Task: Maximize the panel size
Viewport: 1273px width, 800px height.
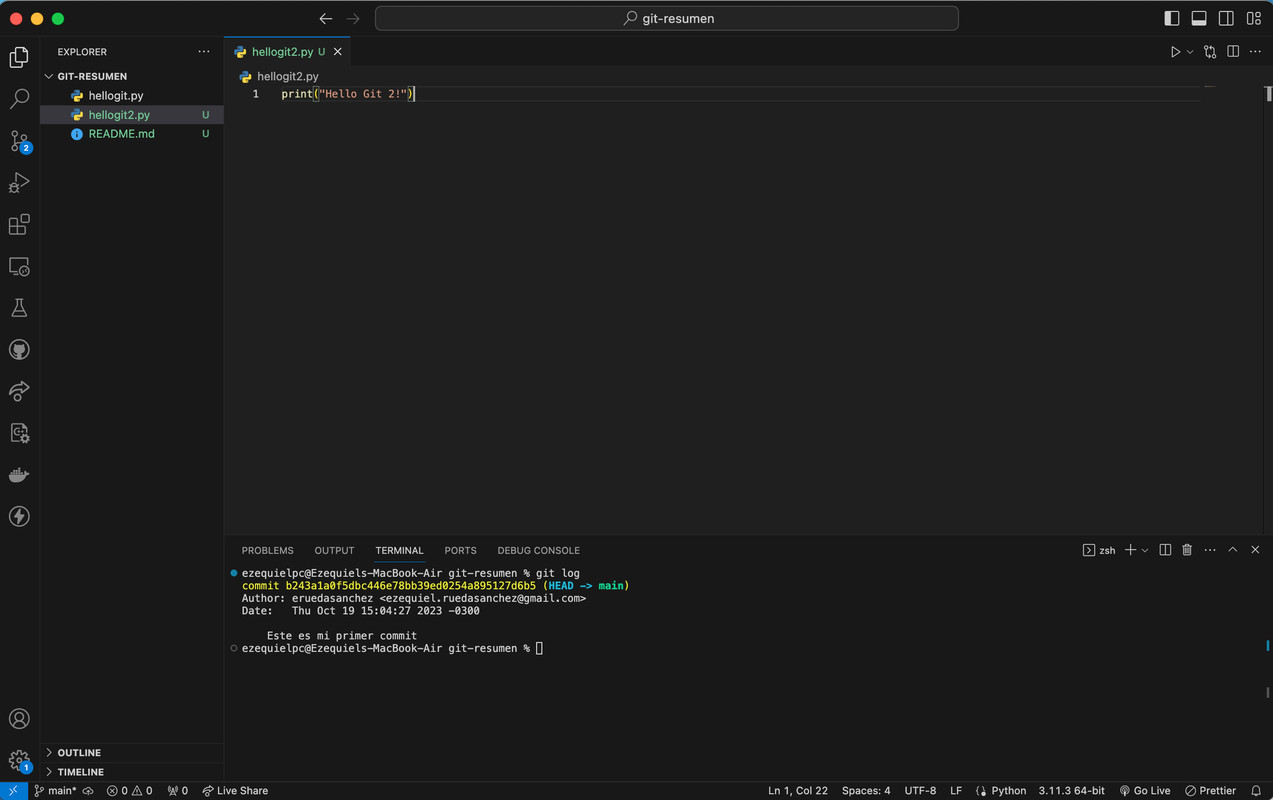Action: click(x=1233, y=550)
